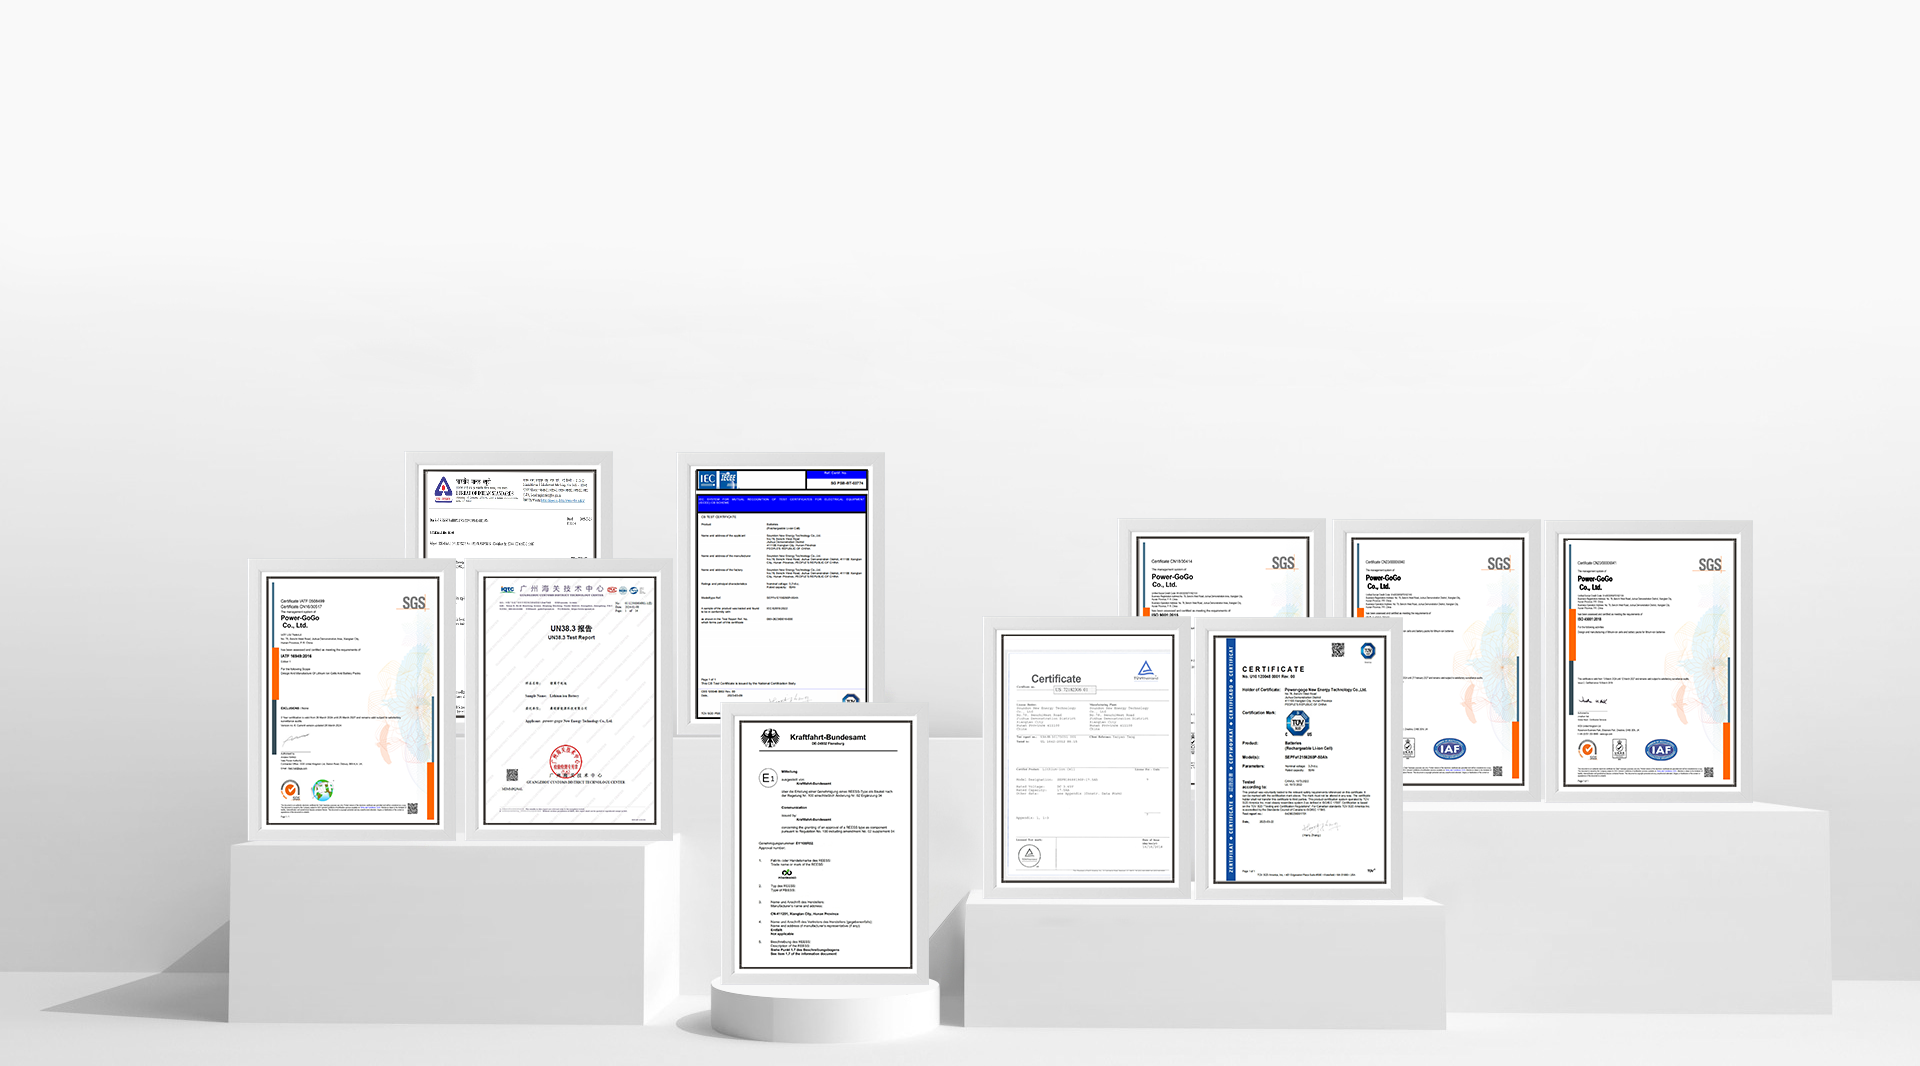Click the "Certificate" title on the TÜV Rheinland document
Screen dimensions: 1920x1066
(x=1056, y=678)
